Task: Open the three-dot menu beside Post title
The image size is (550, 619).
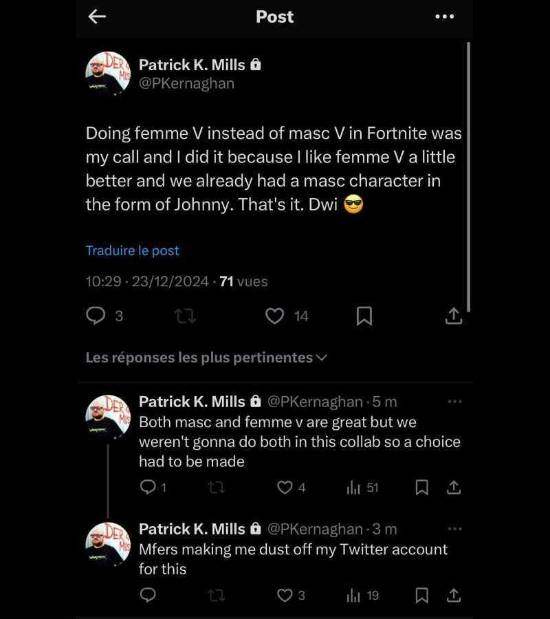Action: [x=445, y=17]
